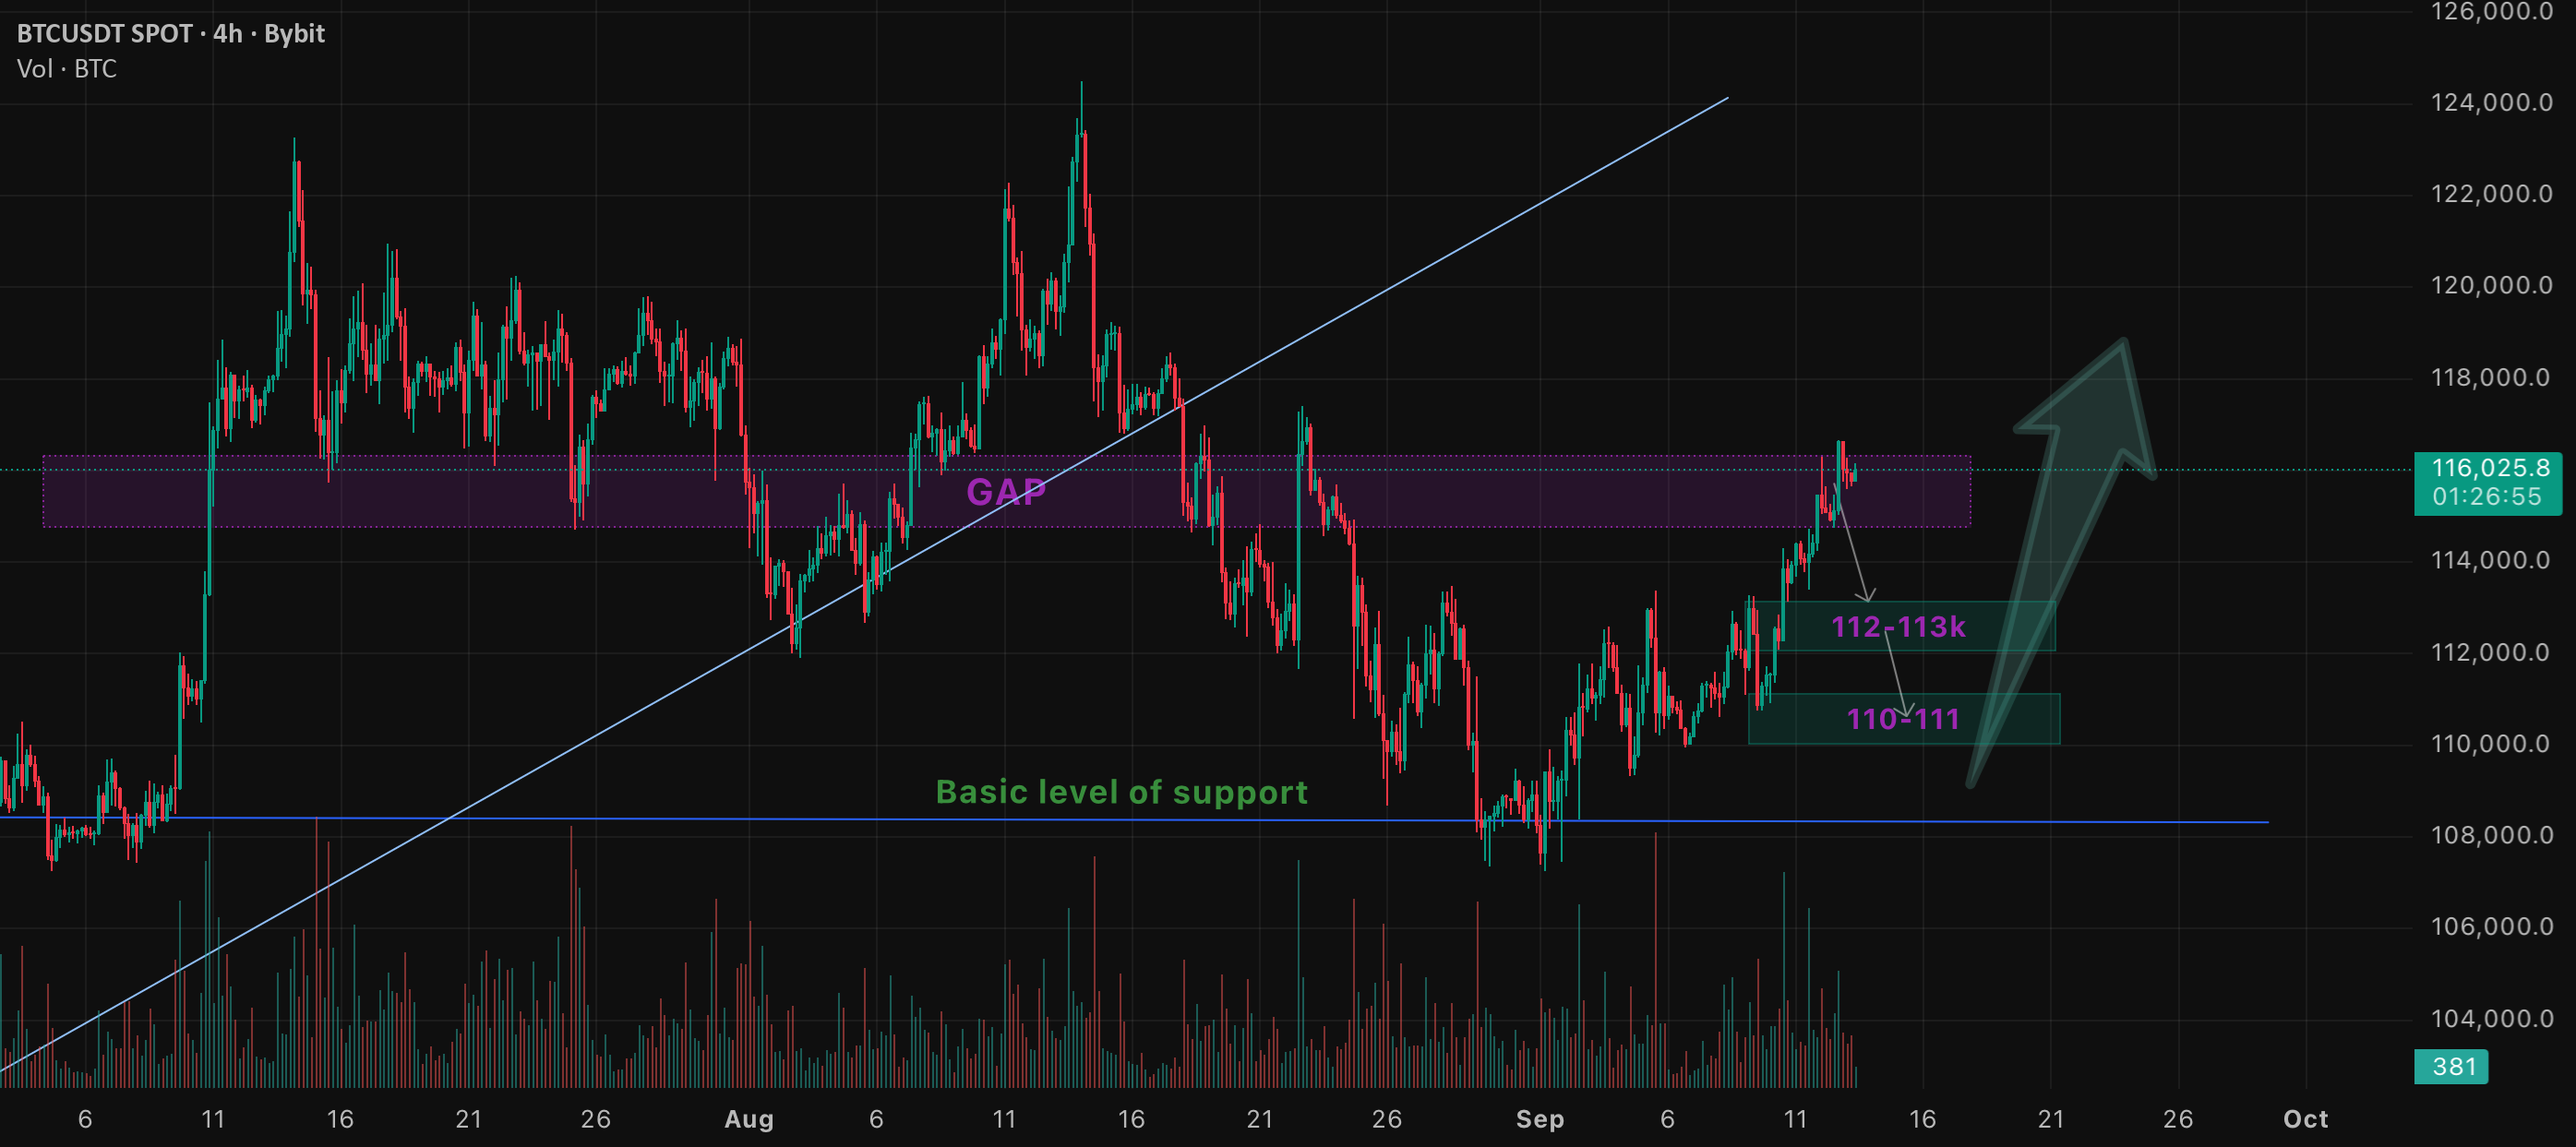Click the 110-111 target zone label

1902,719
